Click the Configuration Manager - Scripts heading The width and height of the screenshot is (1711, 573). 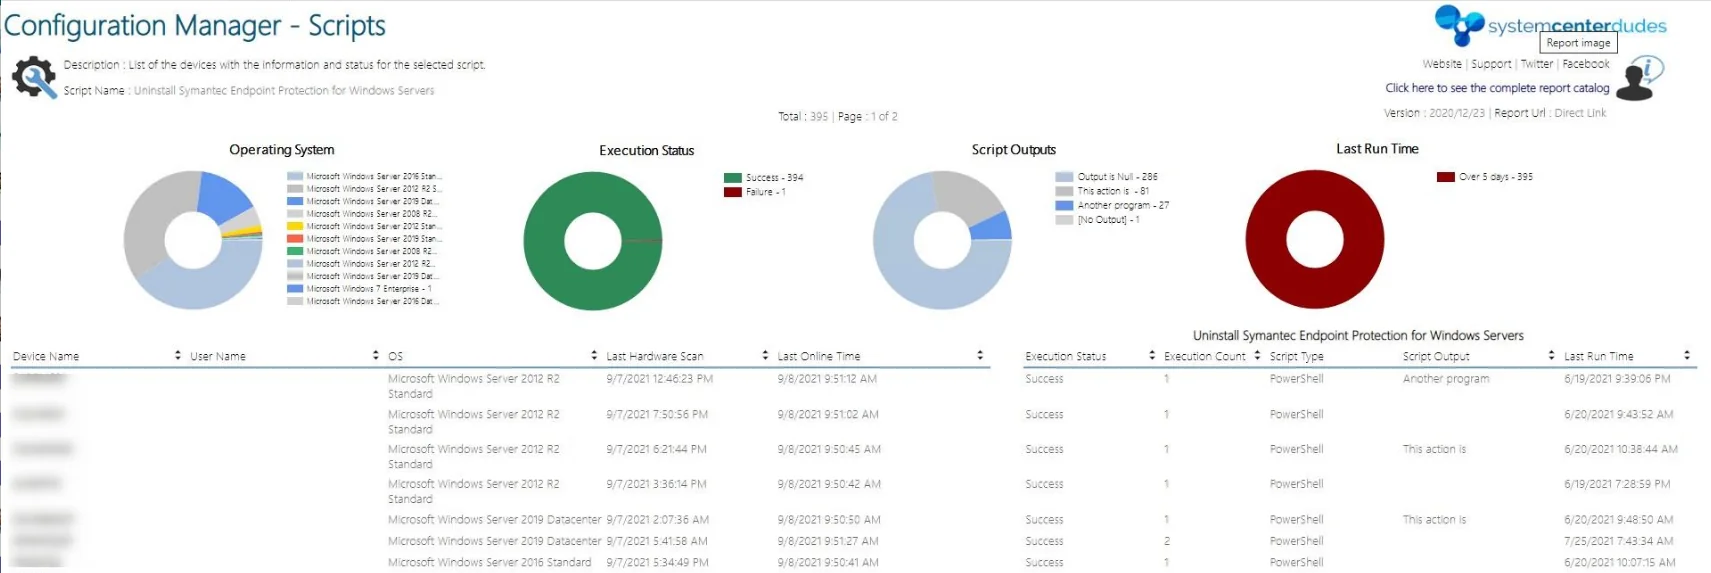click(195, 26)
